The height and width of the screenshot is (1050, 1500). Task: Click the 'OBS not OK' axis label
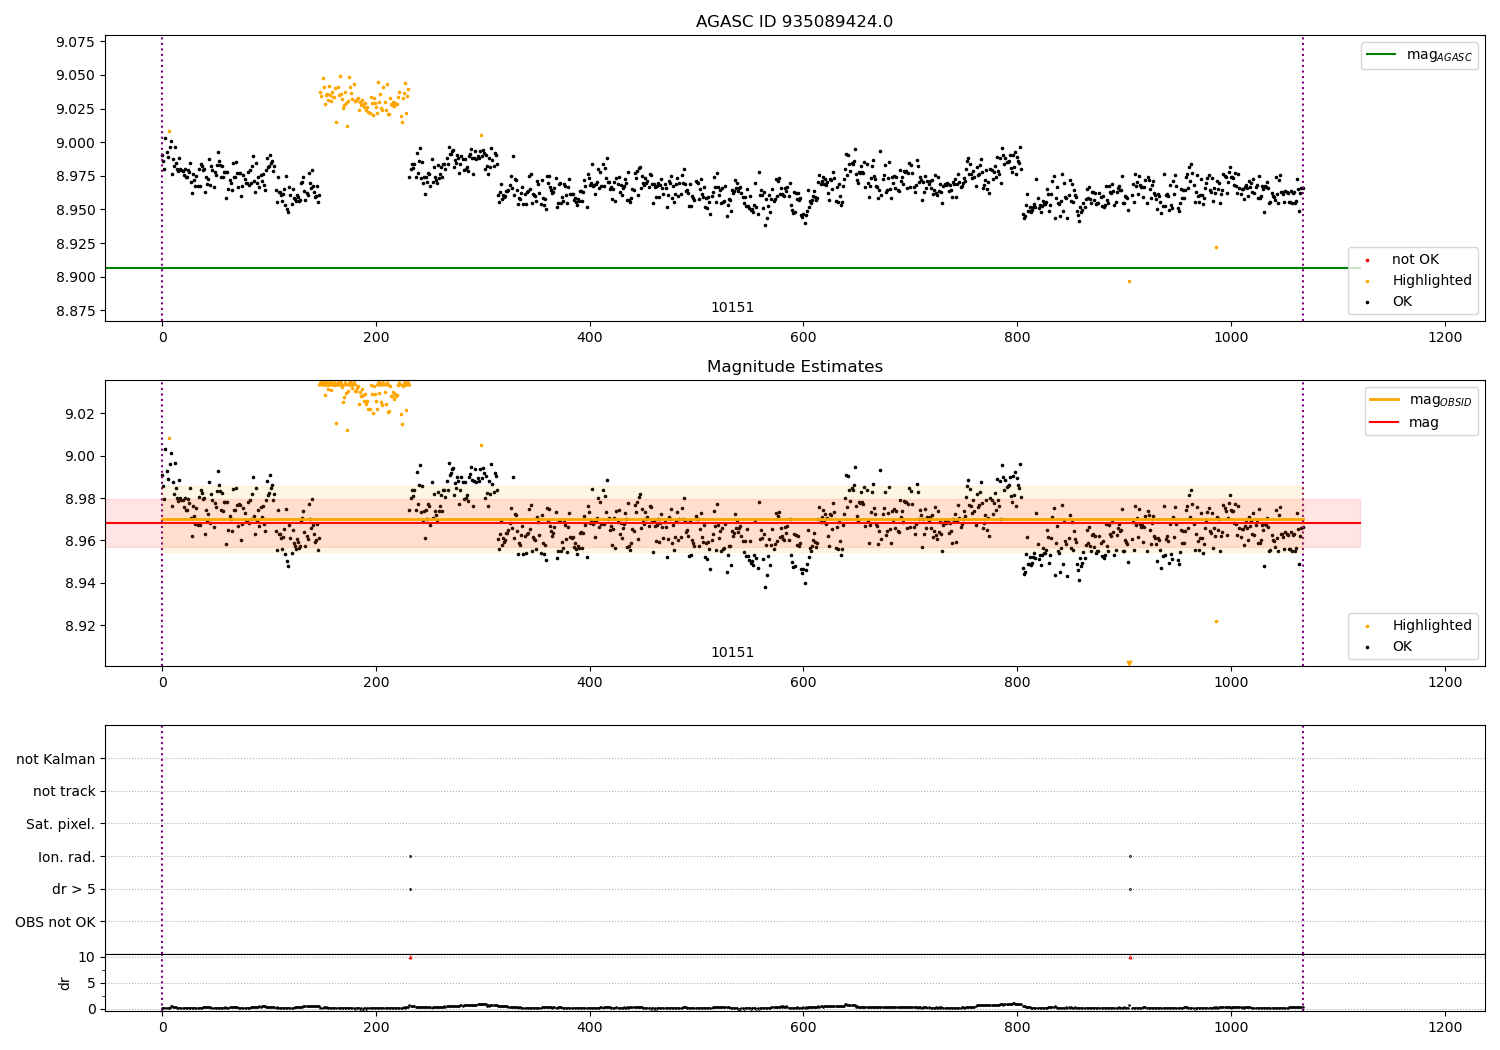[56, 922]
